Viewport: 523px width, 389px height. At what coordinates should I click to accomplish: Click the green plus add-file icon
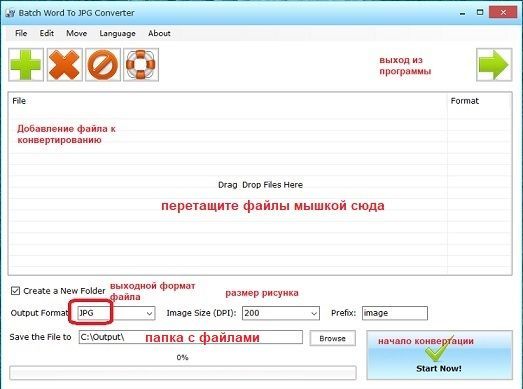tap(26, 65)
